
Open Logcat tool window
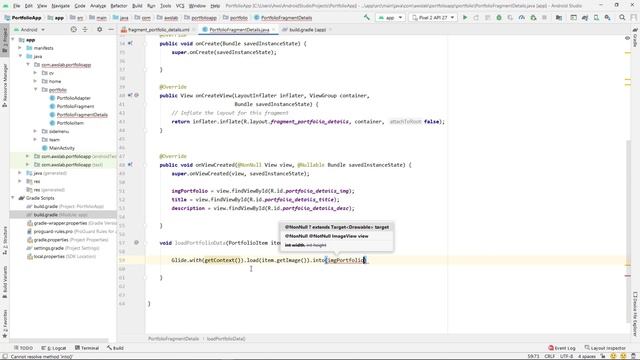coord(53,348)
